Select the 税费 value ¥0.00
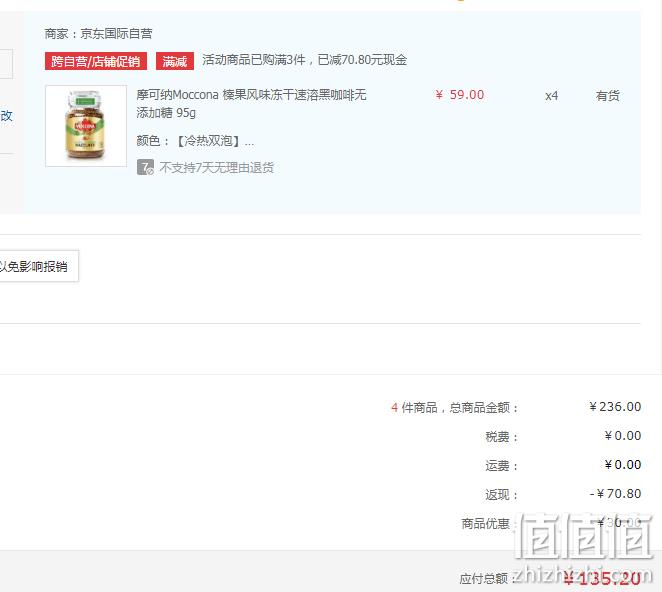The image size is (662, 592). click(623, 435)
